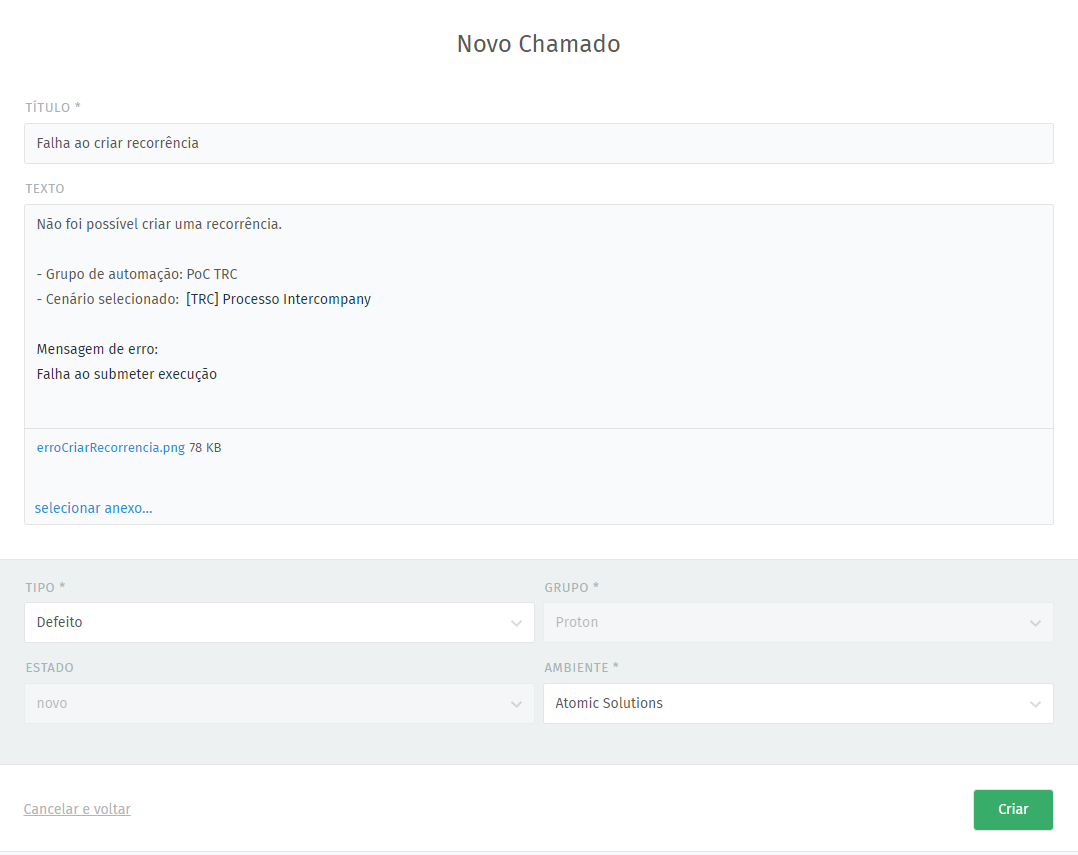Click the 'Novo Chamado' page heading
The image size is (1078, 855).
tap(538, 44)
